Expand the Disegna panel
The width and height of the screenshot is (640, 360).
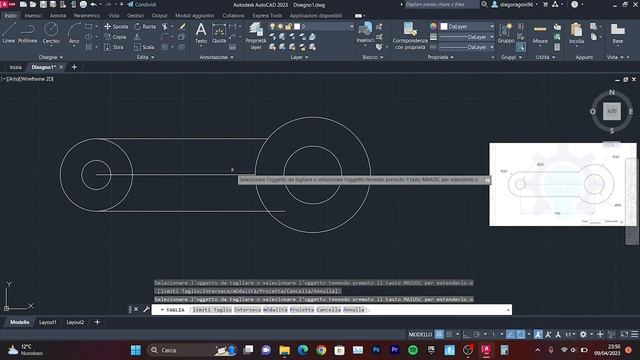[51, 57]
